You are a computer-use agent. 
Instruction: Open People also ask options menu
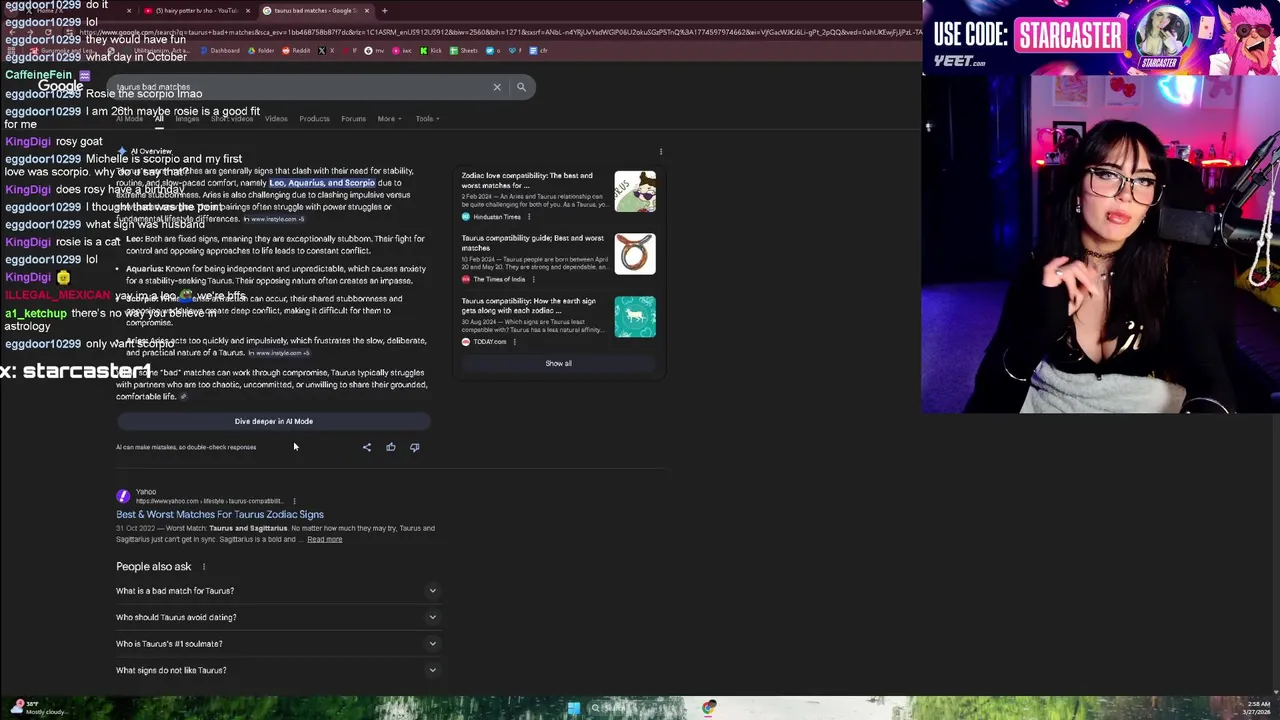click(204, 567)
